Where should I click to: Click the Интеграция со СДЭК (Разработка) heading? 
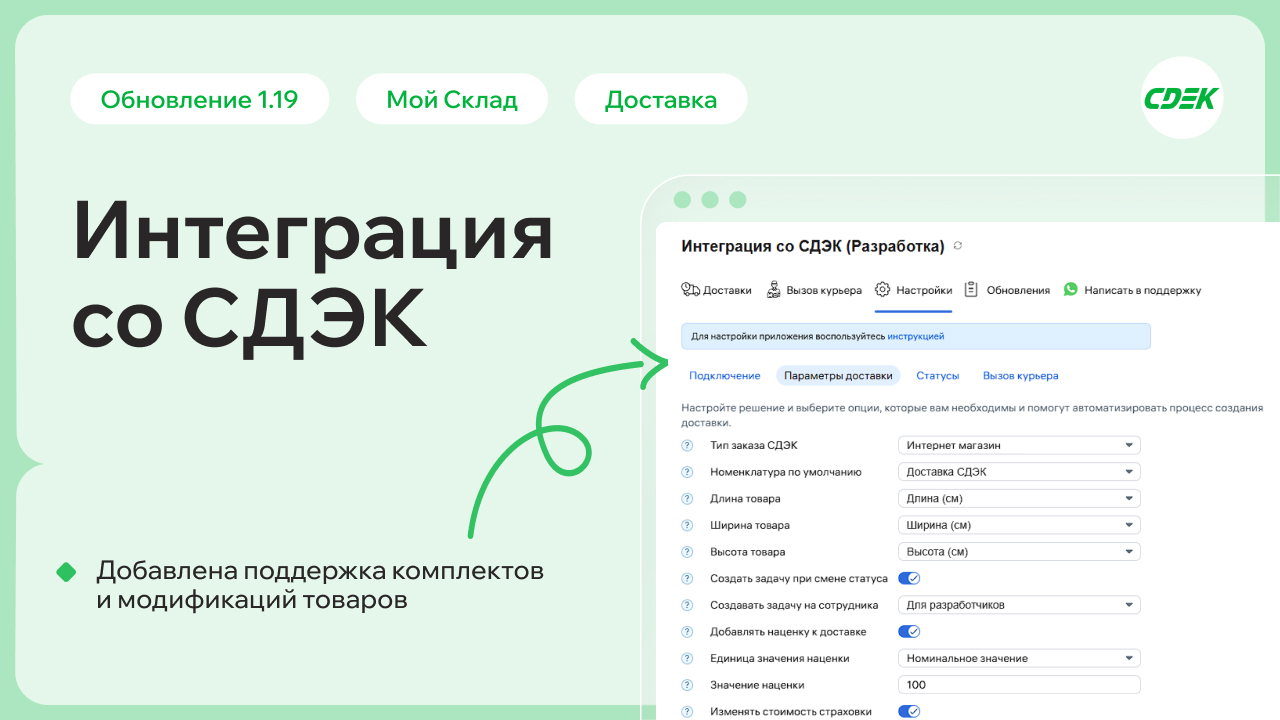point(813,246)
